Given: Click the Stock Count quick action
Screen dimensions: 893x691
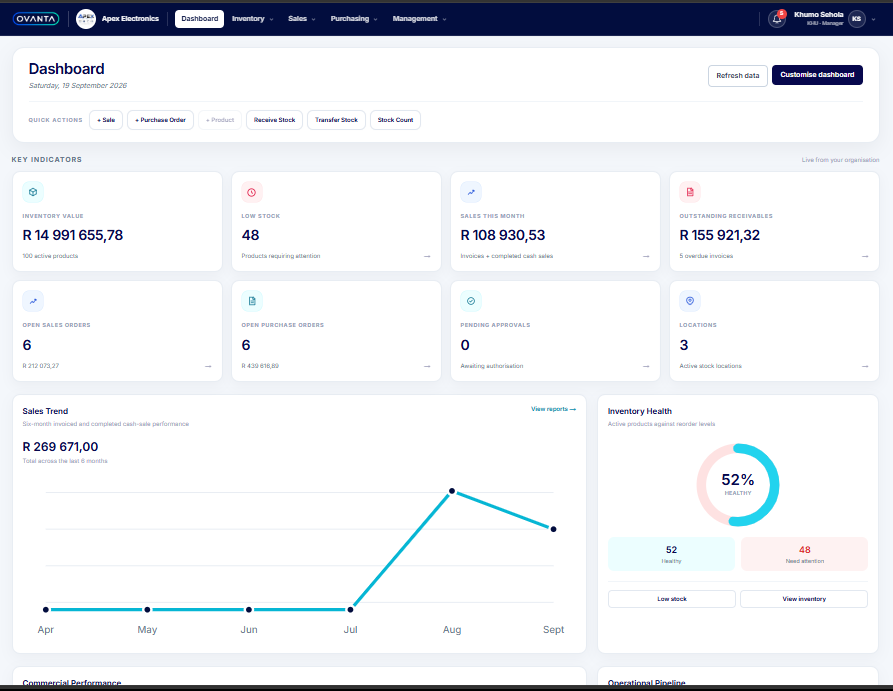Looking at the screenshot, I should (x=395, y=120).
